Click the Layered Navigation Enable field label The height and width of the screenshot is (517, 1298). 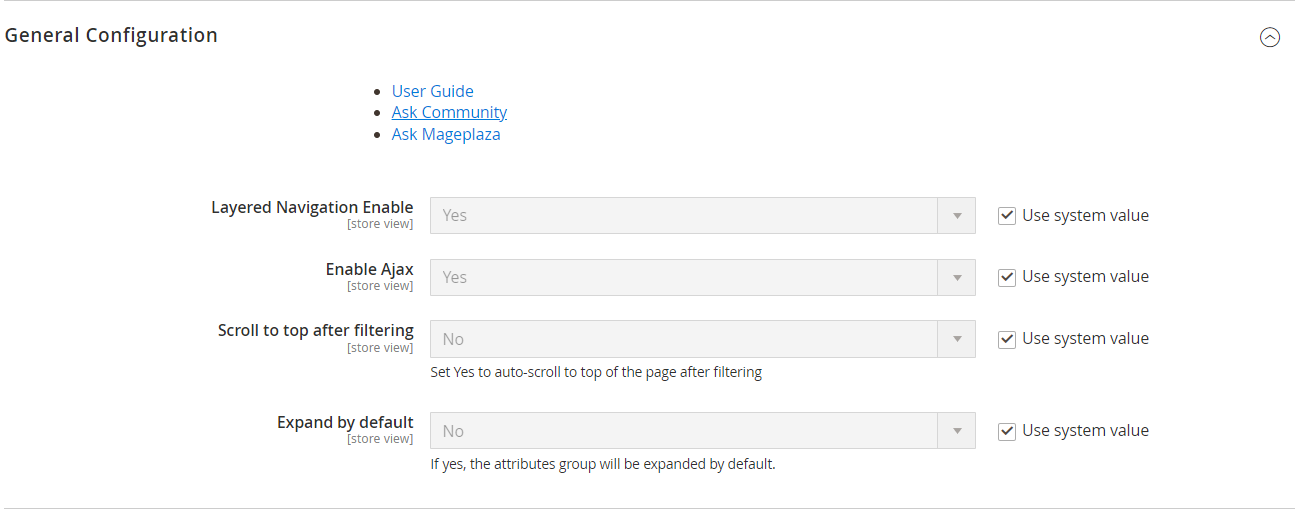point(312,207)
